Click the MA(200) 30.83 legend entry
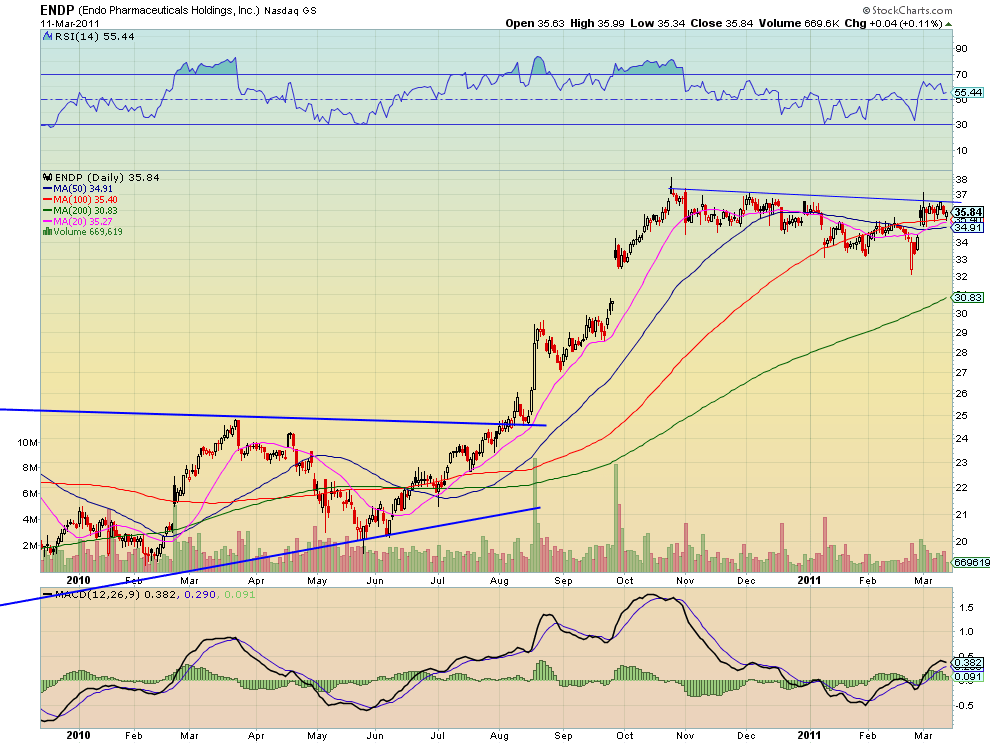 [85, 210]
